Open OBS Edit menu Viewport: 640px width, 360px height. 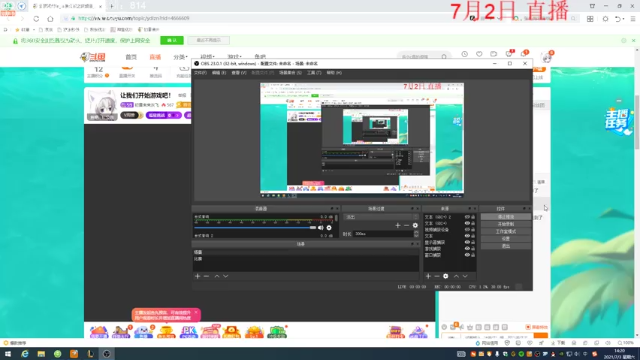tap(219, 73)
